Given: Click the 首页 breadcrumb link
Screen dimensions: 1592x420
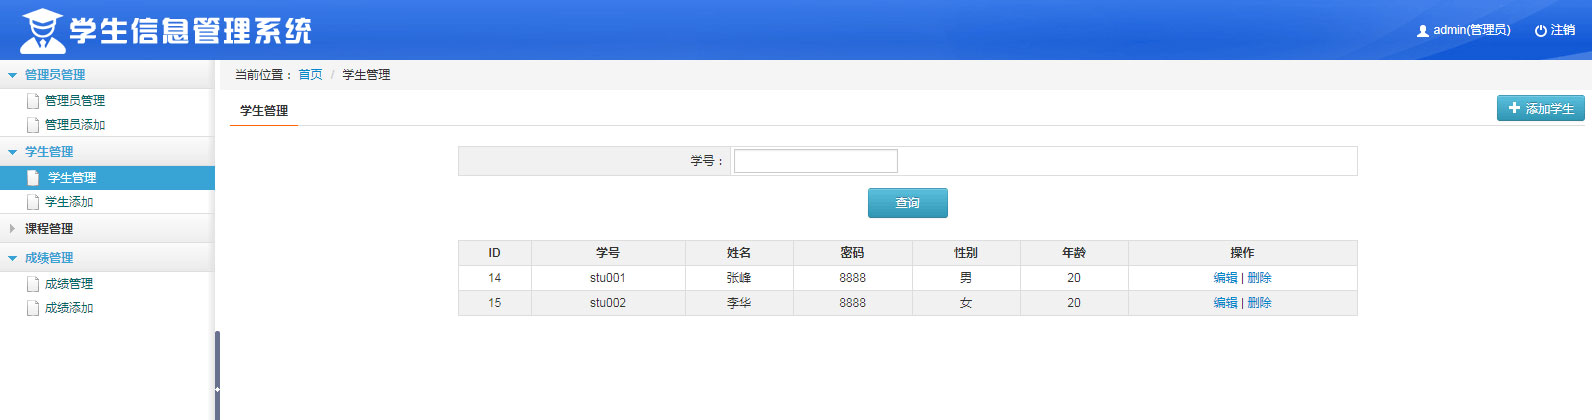Looking at the screenshot, I should coord(310,75).
